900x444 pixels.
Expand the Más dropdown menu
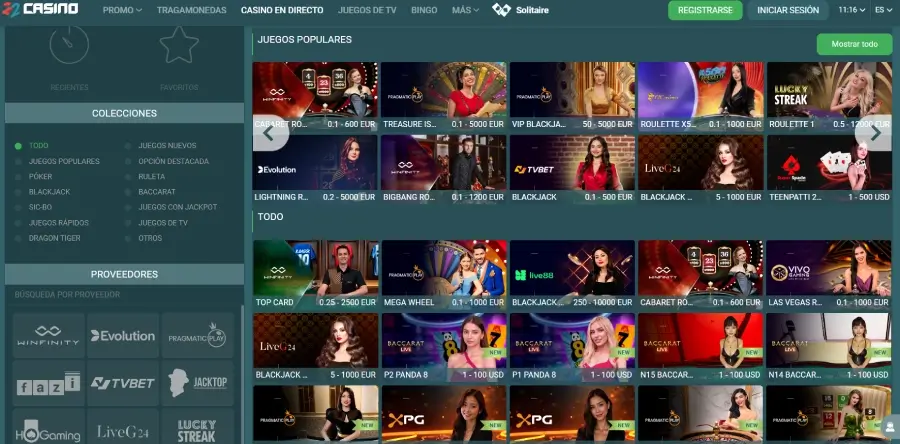click(x=465, y=10)
